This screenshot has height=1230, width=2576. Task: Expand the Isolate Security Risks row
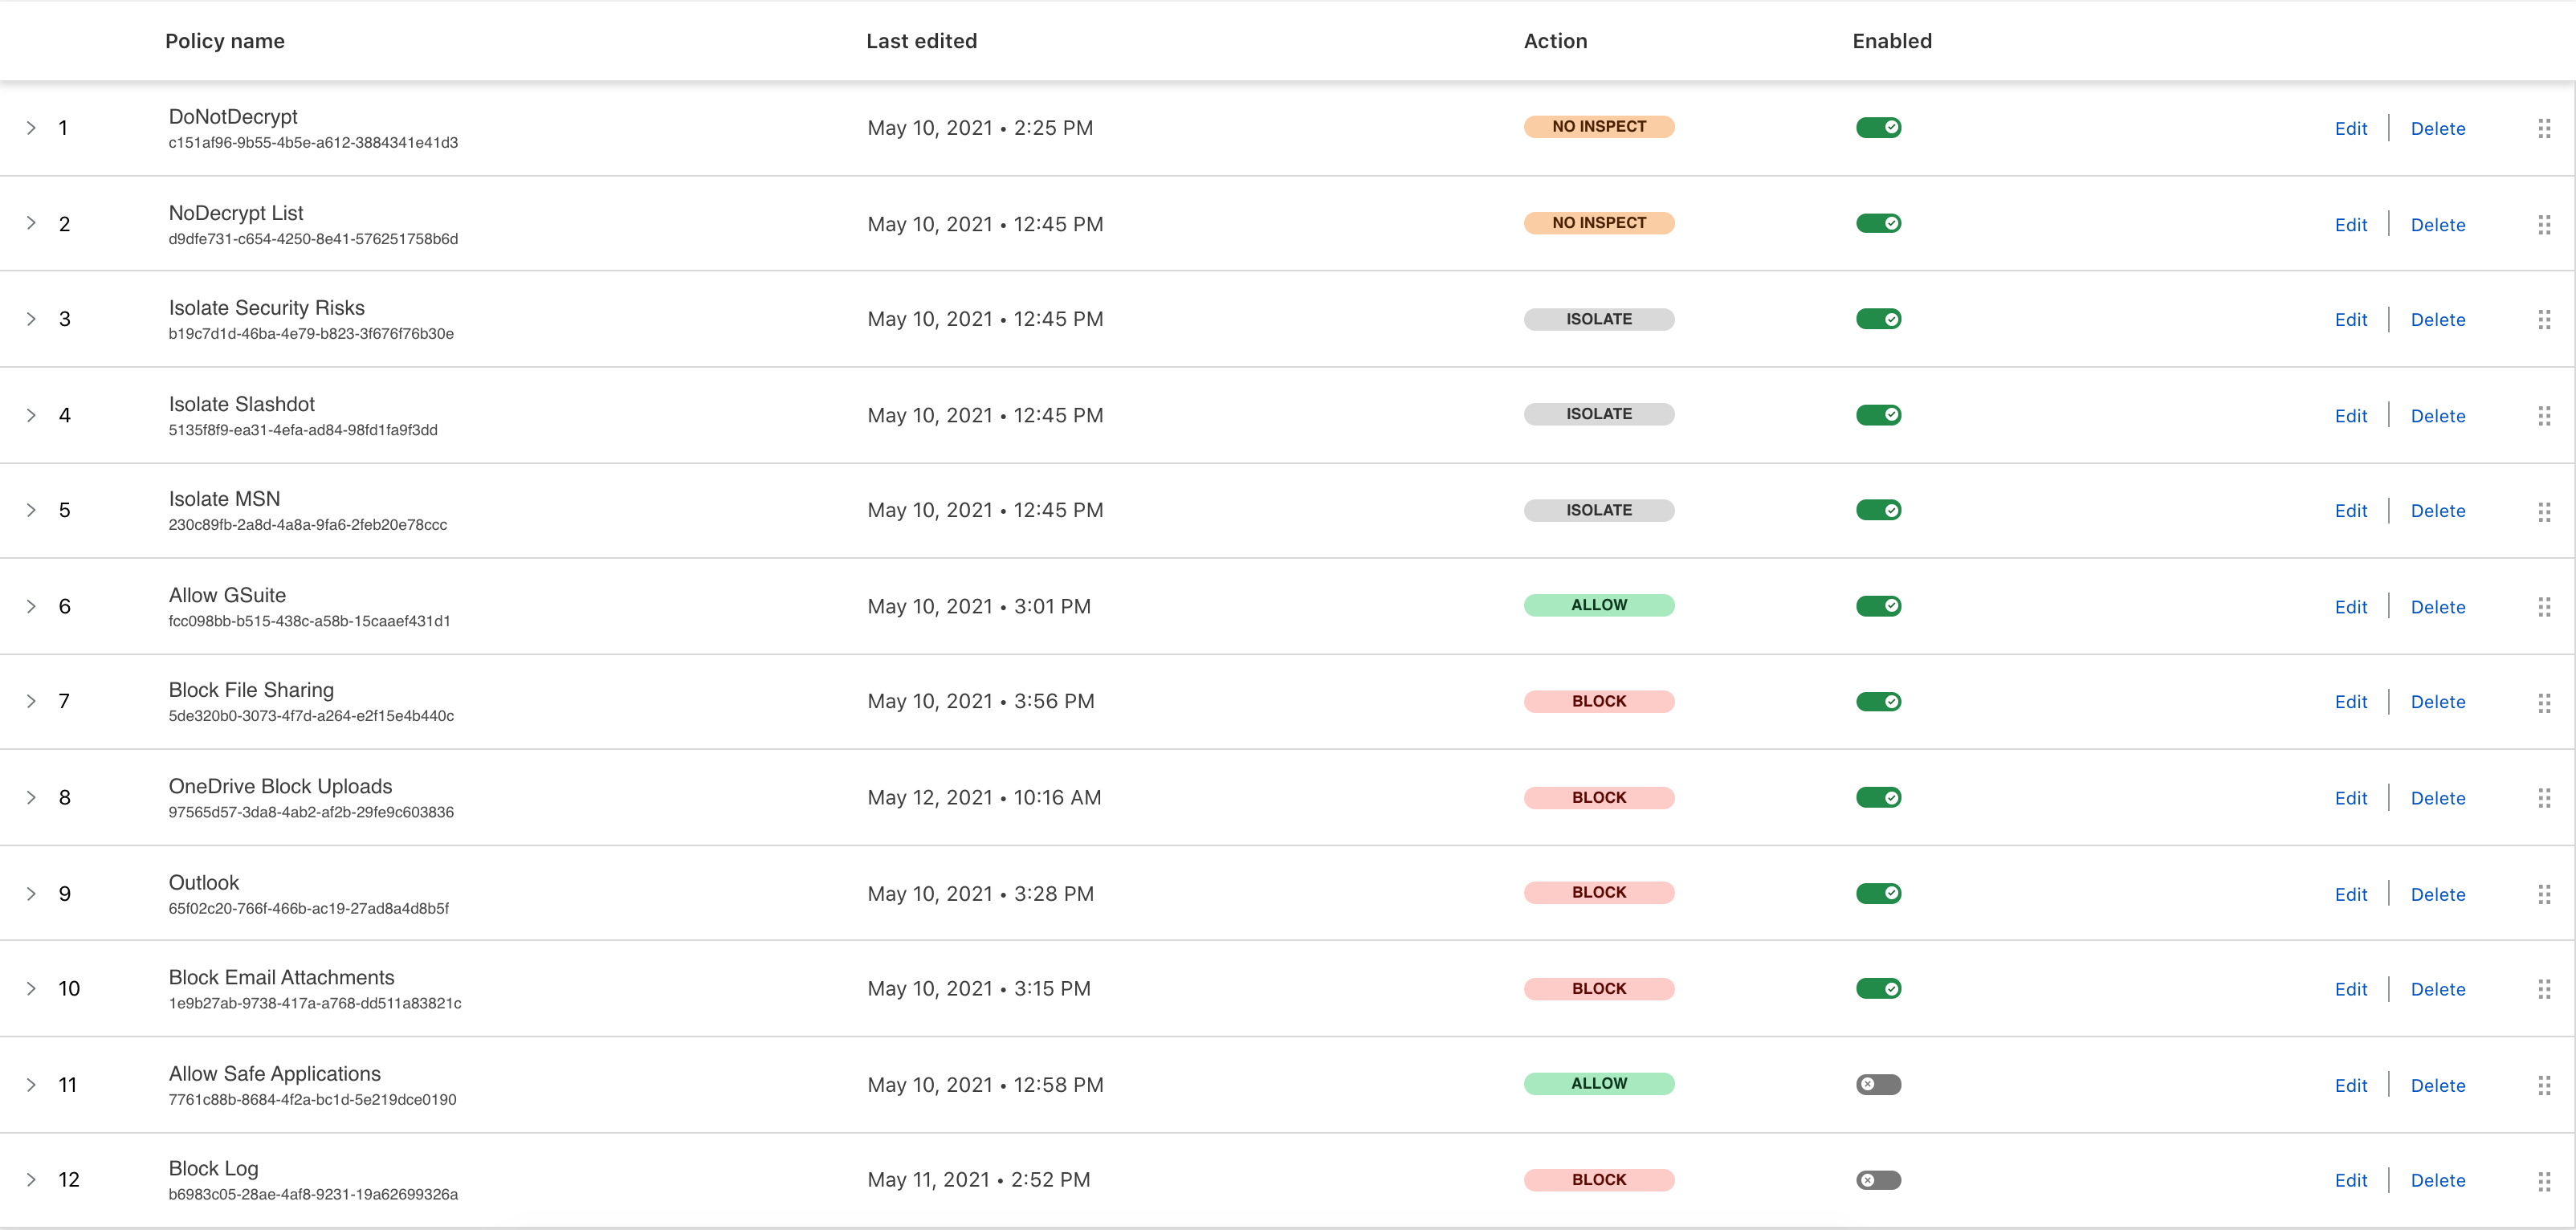pos(31,319)
